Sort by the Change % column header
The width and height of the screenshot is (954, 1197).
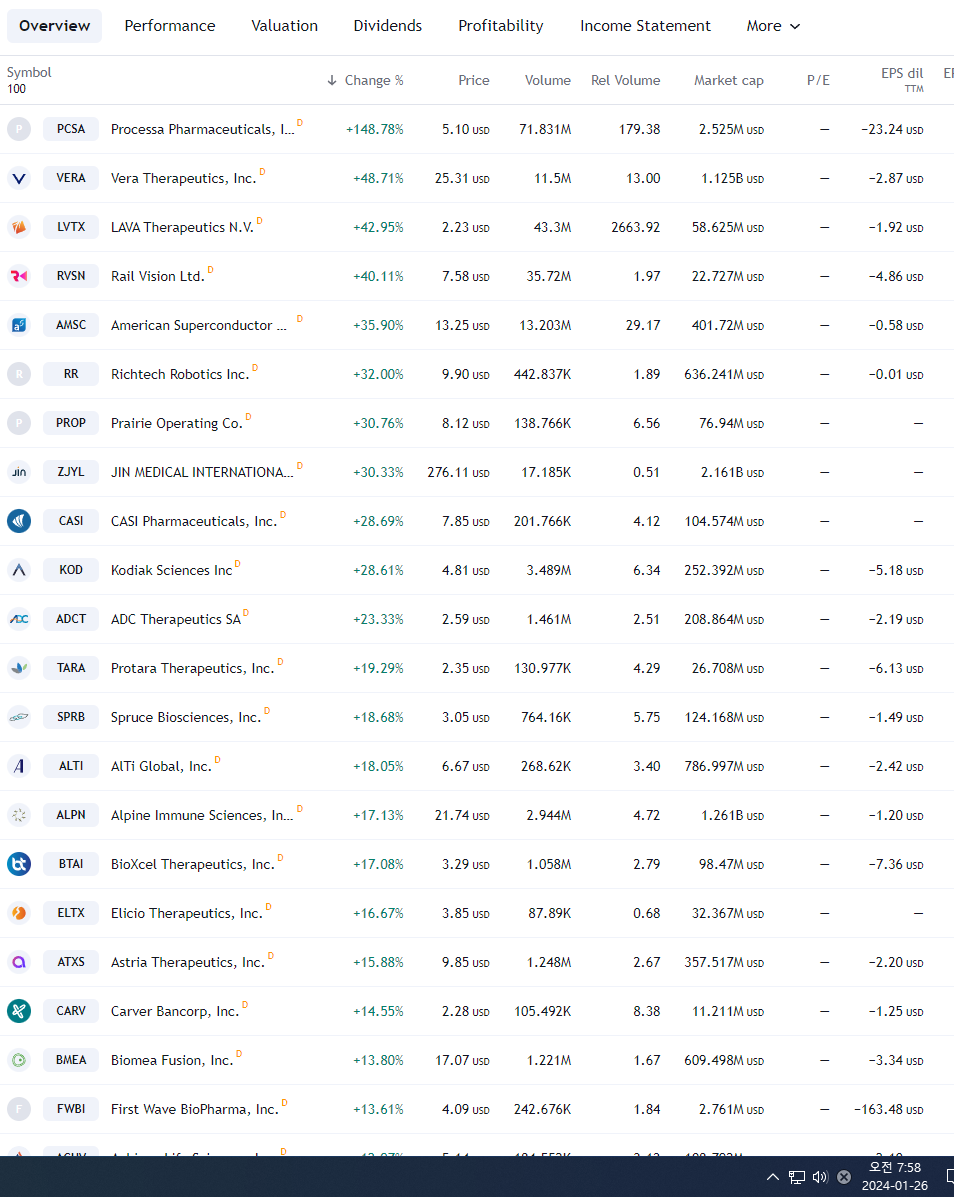[x=366, y=80]
